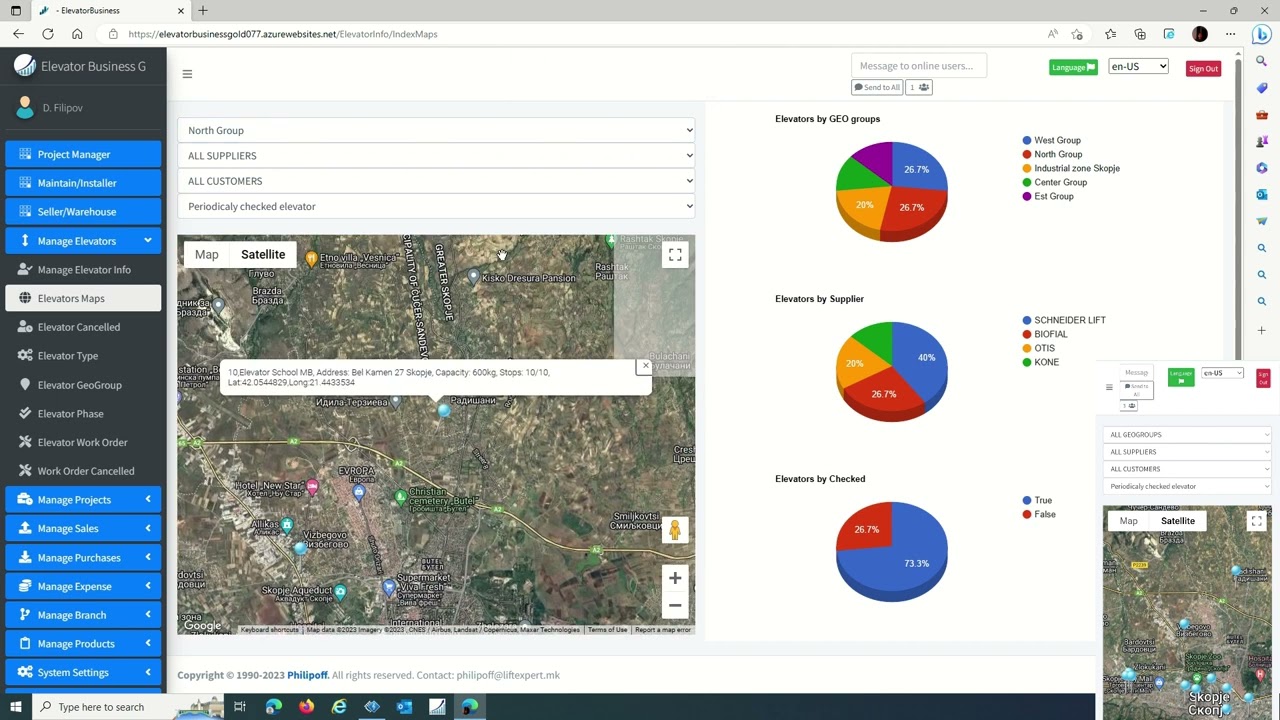The height and width of the screenshot is (720, 1280).
Task: Open the browser Collections icon
Action: (x=1140, y=34)
